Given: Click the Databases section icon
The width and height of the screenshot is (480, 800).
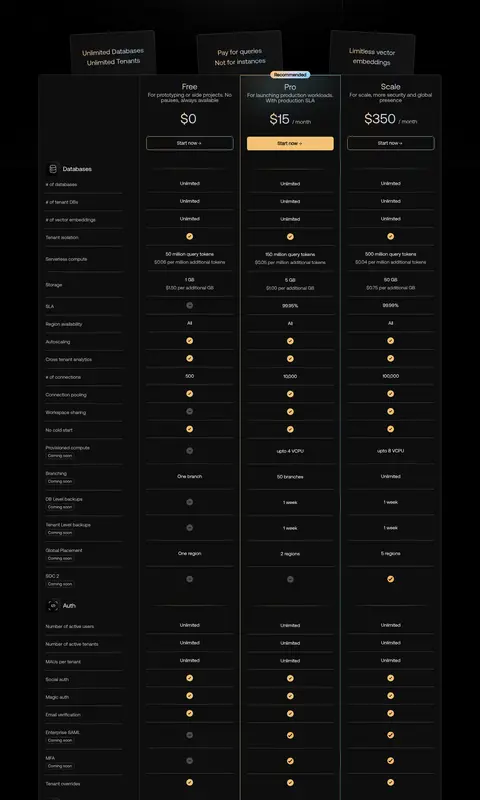Looking at the screenshot, I should click(53, 169).
